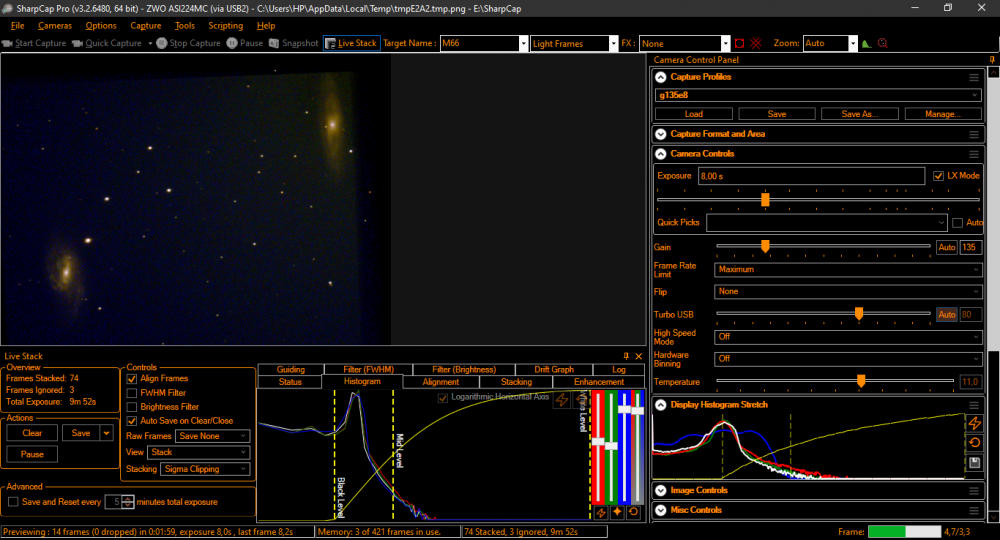The height and width of the screenshot is (540, 1000).
Task: Click the green image histogram icon
Action: coord(866,43)
